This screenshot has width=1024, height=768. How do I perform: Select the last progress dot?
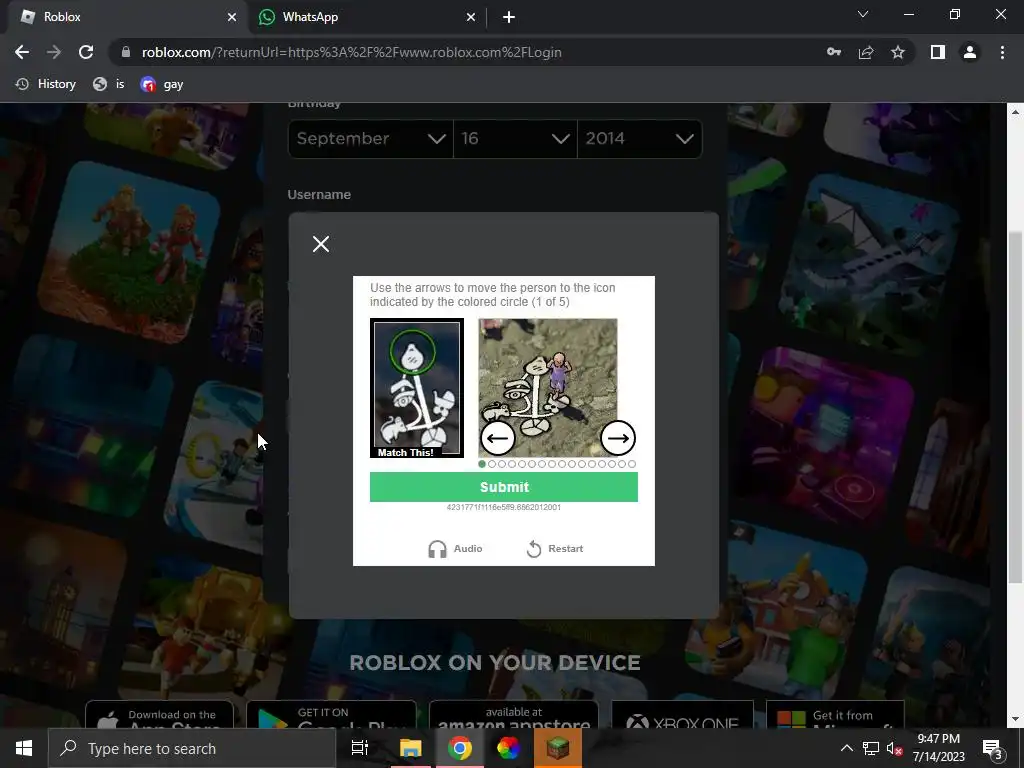(632, 464)
